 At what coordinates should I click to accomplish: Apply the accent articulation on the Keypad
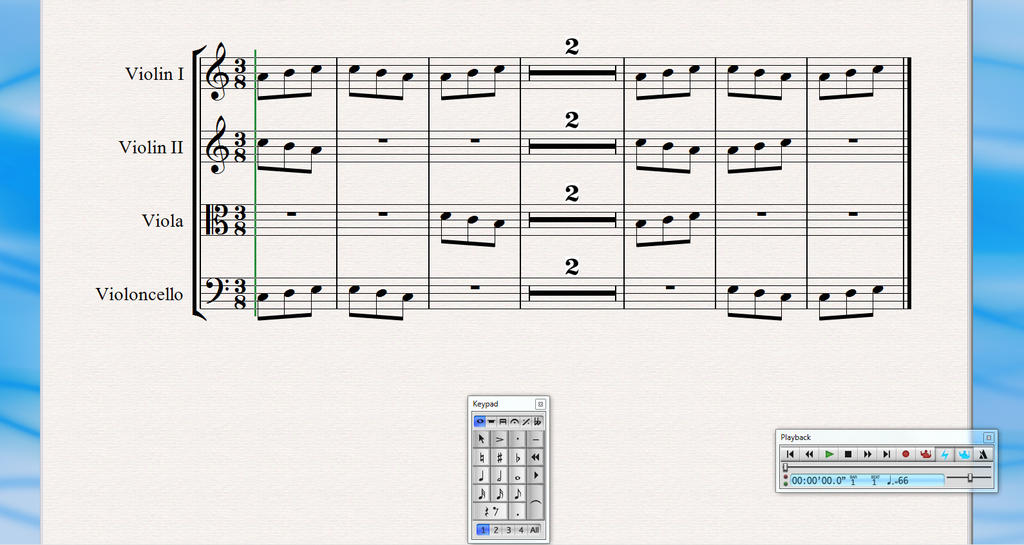point(500,439)
